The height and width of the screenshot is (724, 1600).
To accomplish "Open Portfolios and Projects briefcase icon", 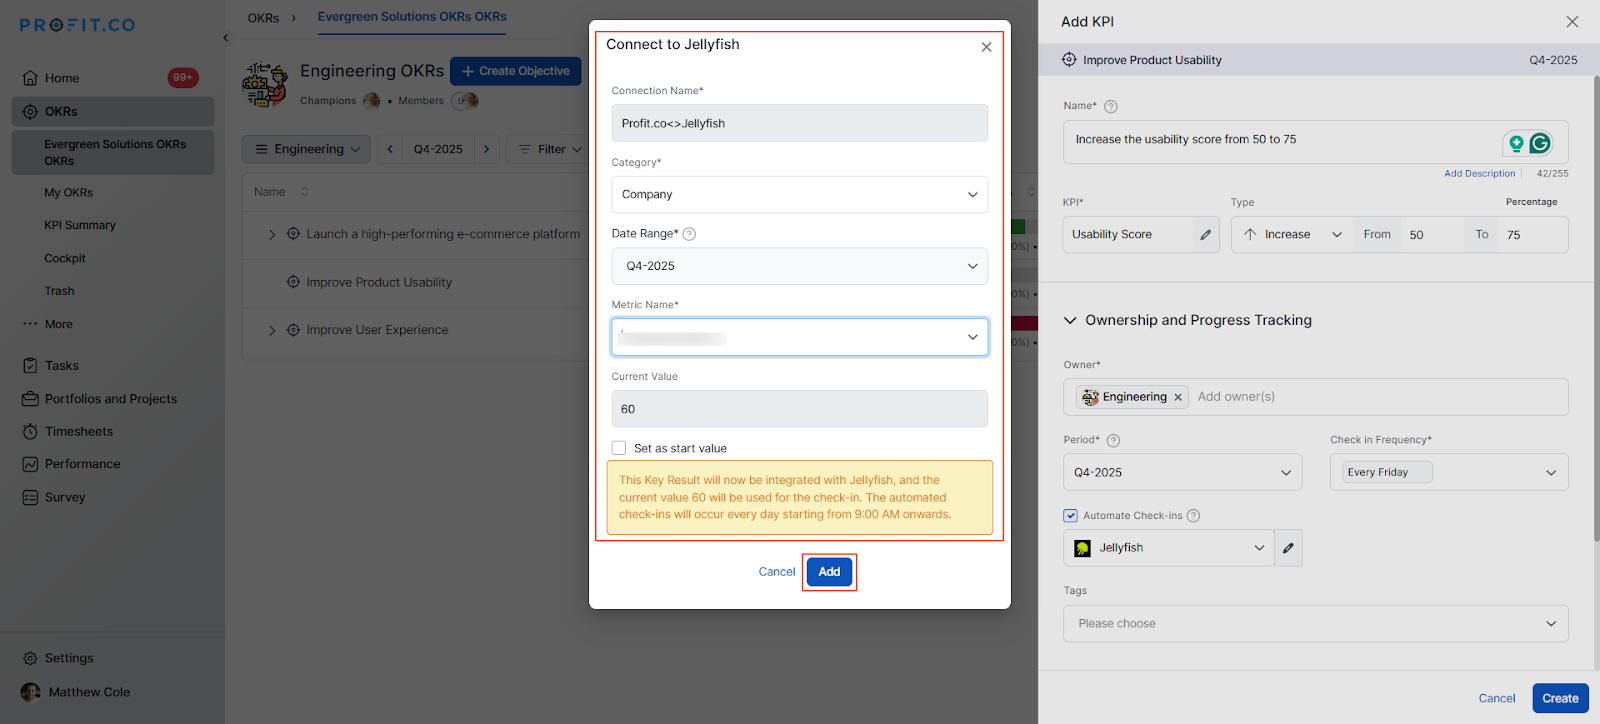I will (x=30, y=399).
